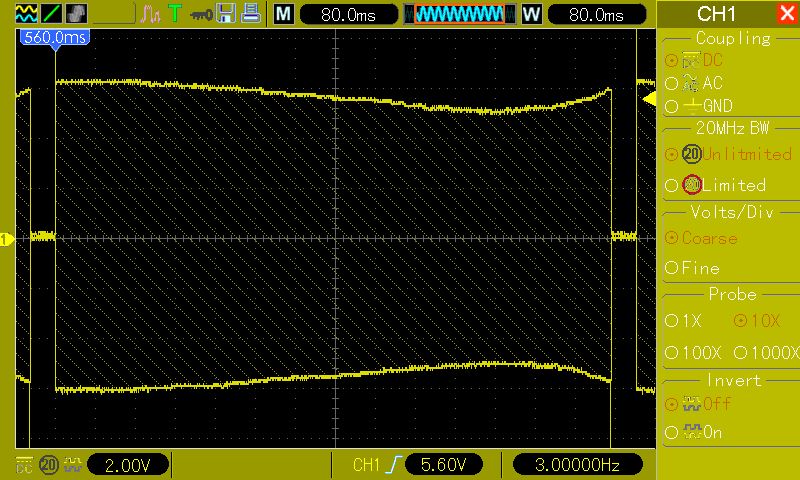Click the pink pulse measurement icon
The width and height of the screenshot is (800, 480).
[152, 14]
